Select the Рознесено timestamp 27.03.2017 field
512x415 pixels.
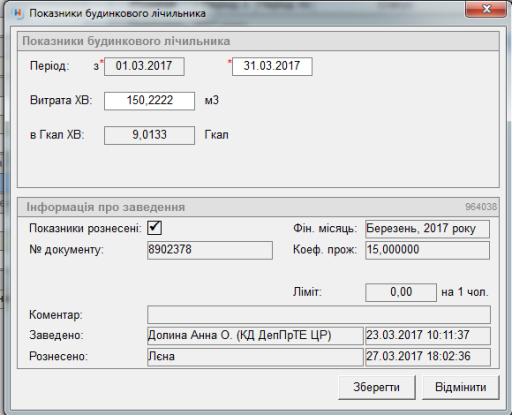(428, 357)
